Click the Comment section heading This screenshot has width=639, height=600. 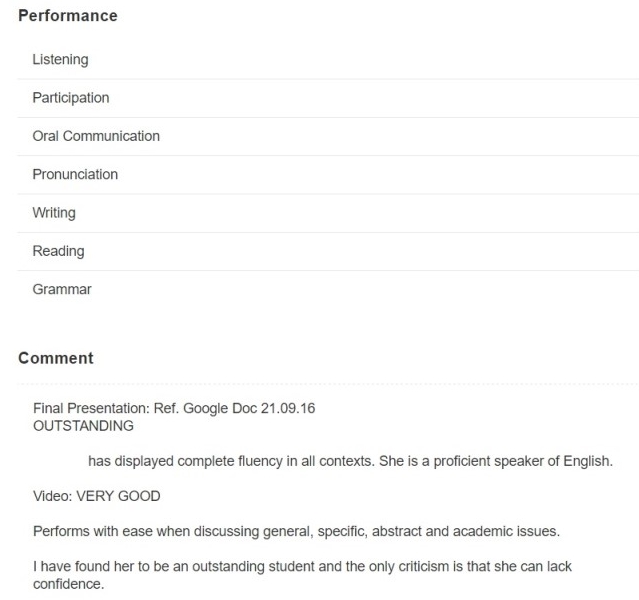point(56,358)
